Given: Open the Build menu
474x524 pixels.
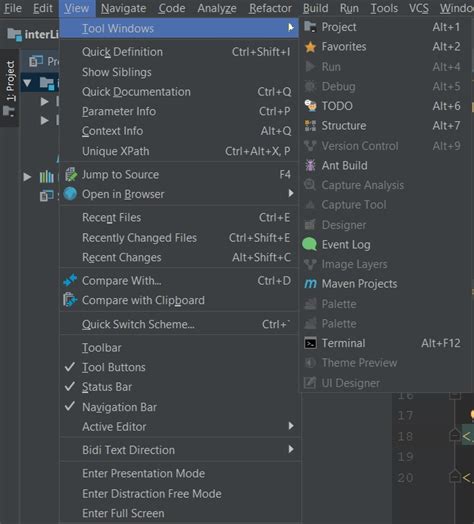Looking at the screenshot, I should 315,8.
